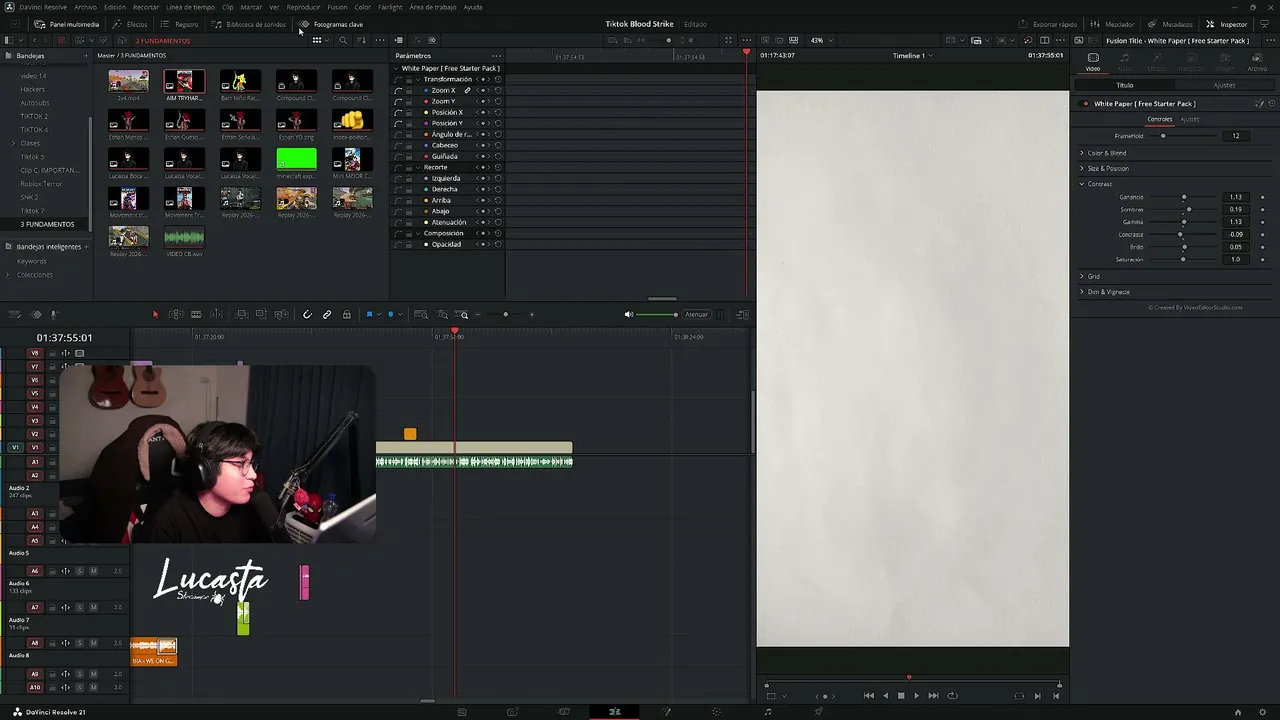Toggle timeline linked selection chain icon

click(x=327, y=315)
